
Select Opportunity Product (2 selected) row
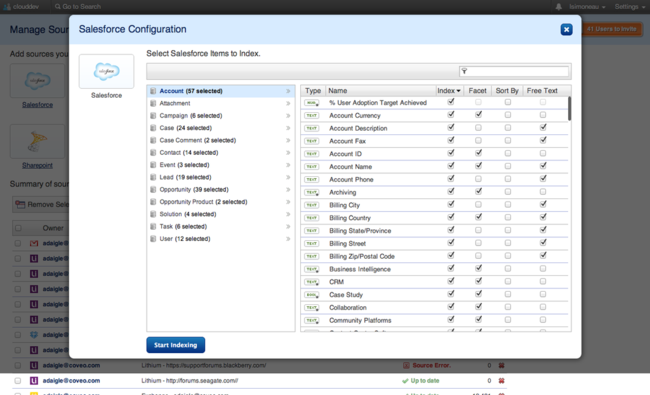(x=221, y=202)
